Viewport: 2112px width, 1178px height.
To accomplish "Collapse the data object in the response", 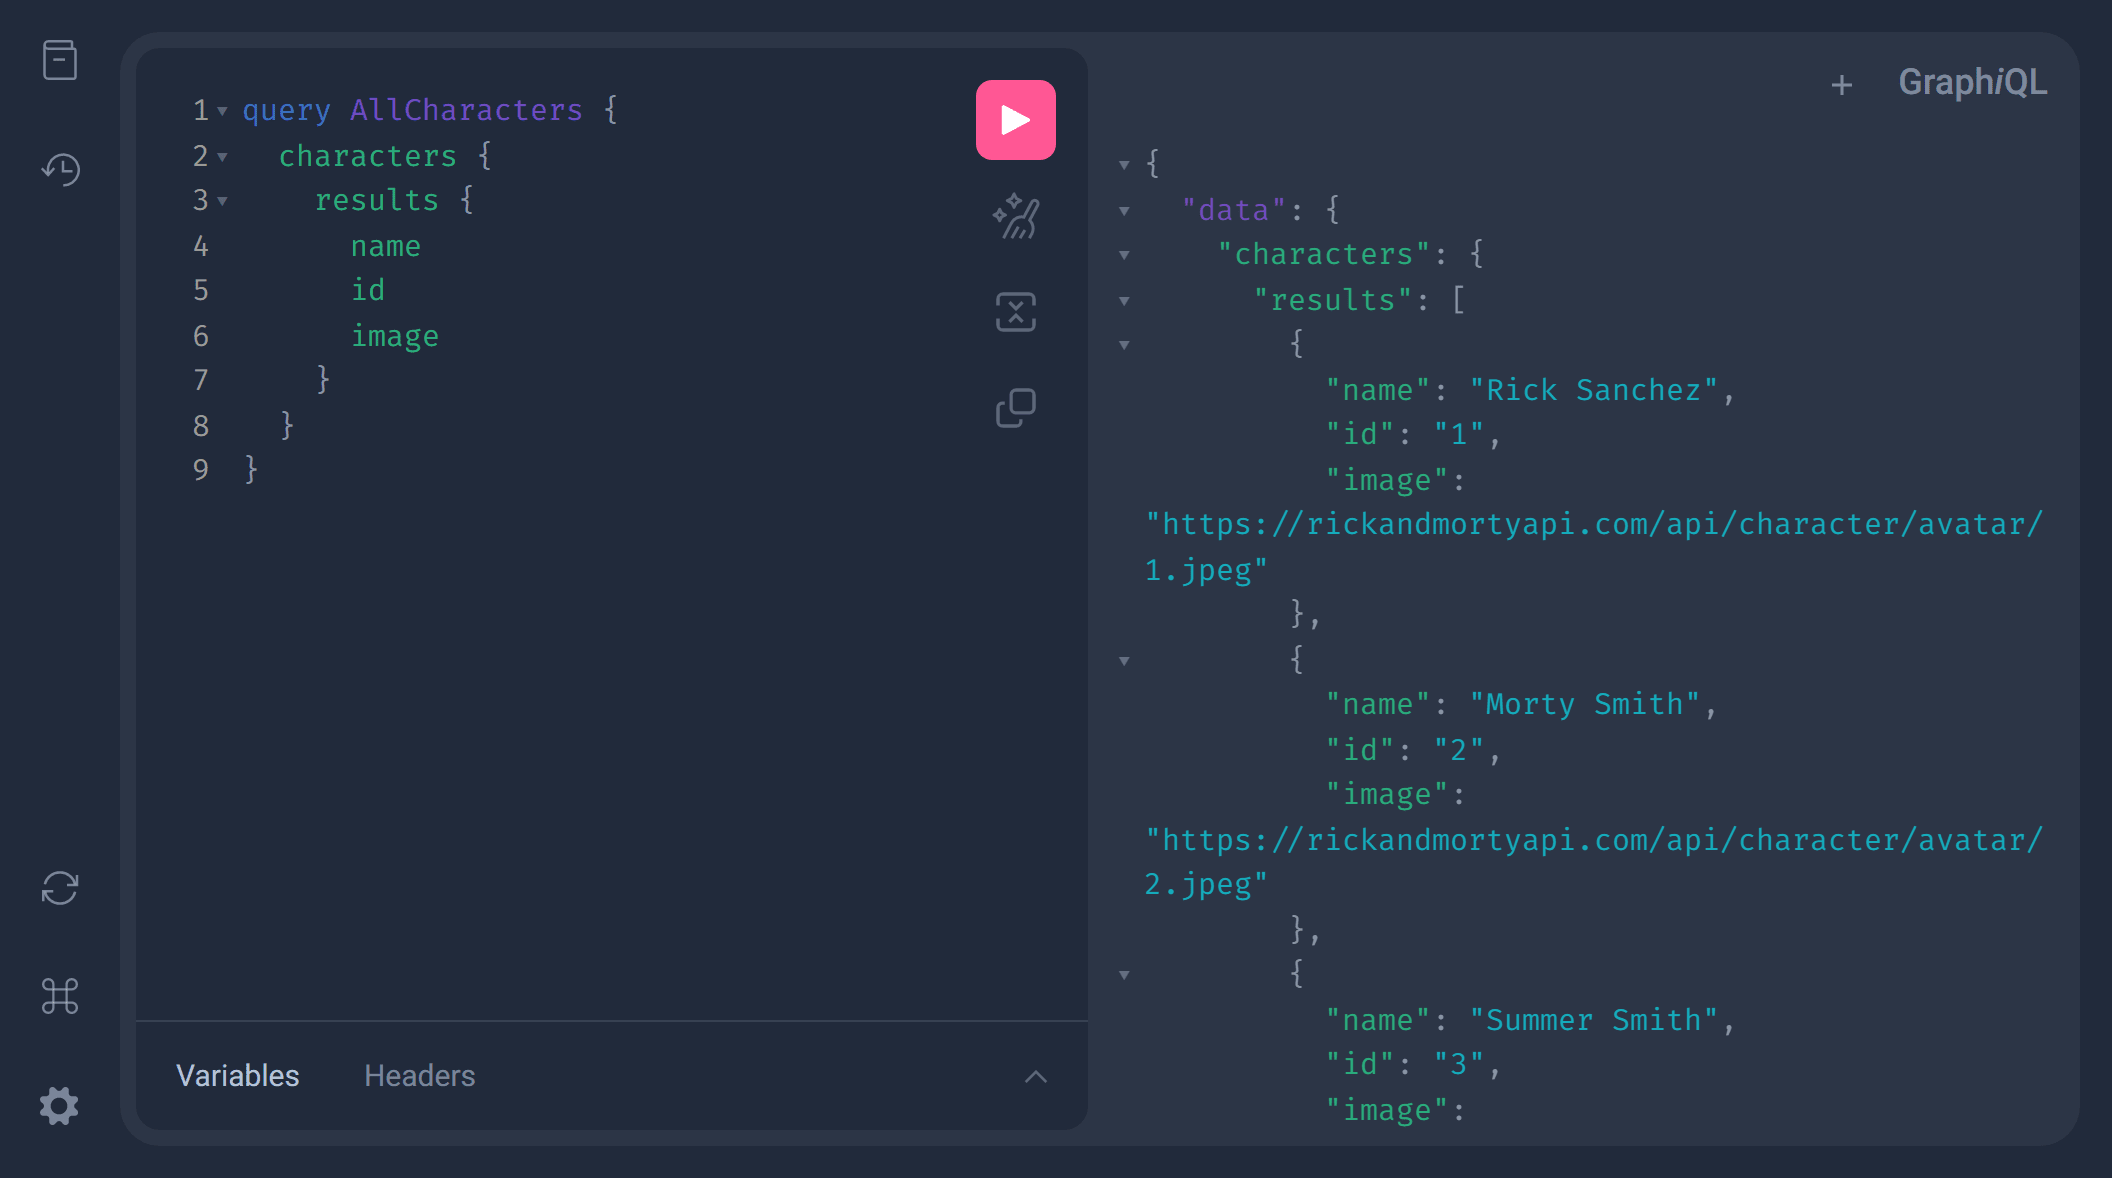I will click(1126, 210).
